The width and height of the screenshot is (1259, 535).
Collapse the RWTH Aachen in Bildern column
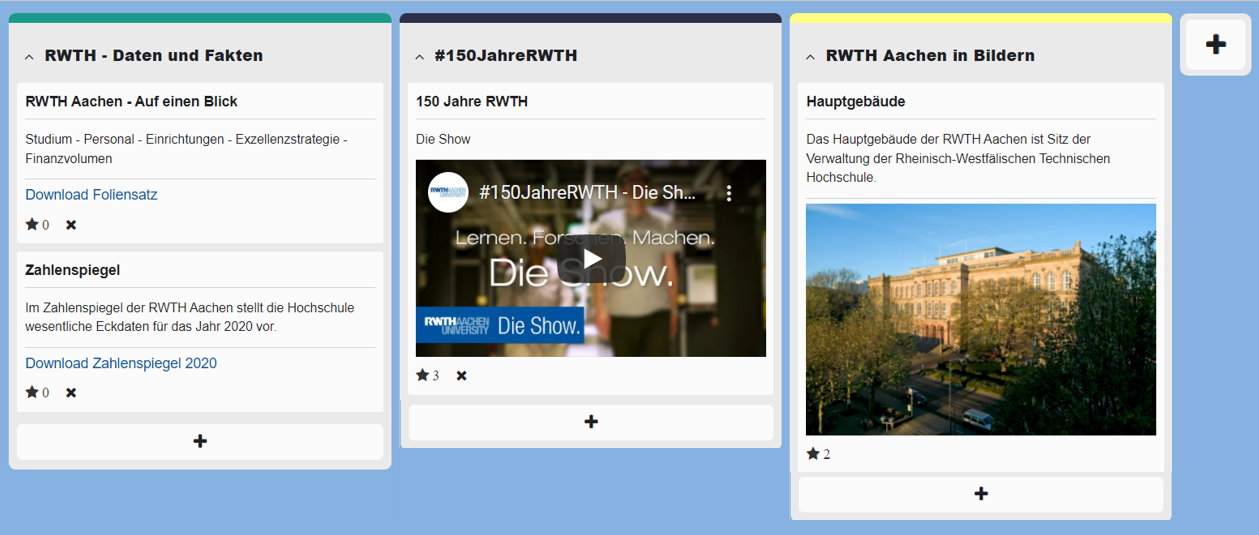[x=810, y=57]
